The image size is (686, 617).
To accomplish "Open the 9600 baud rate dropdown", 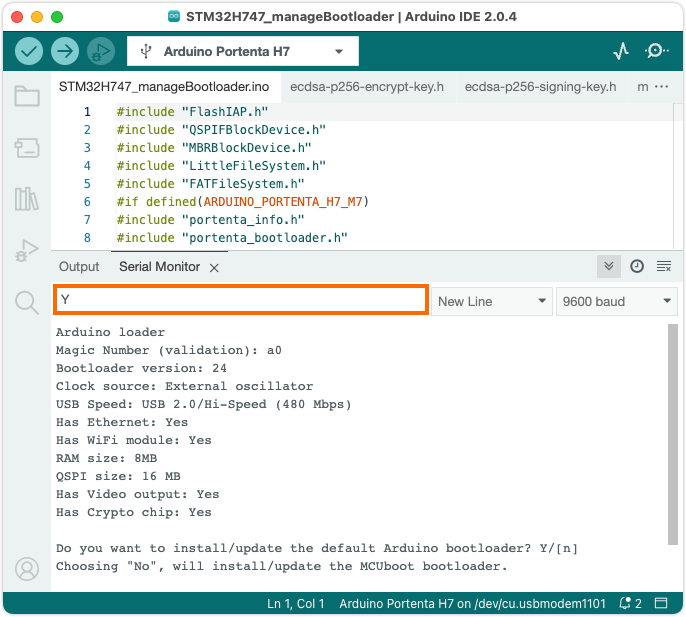I will (616, 301).
